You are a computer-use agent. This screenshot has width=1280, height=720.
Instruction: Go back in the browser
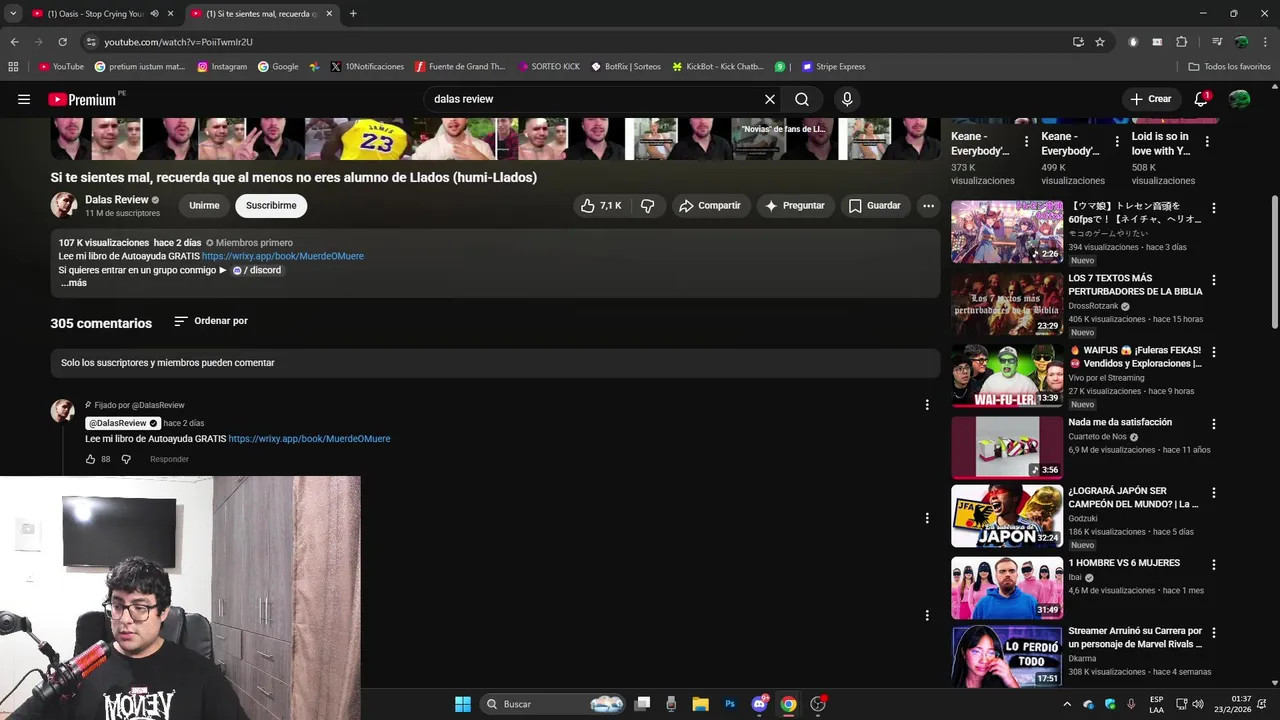click(14, 42)
